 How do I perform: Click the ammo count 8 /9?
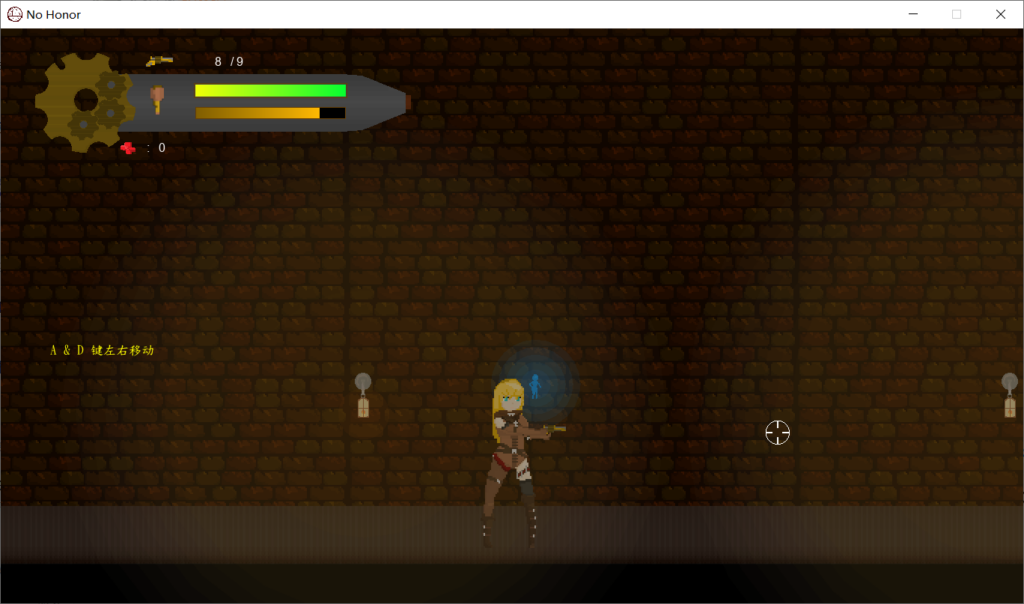[x=229, y=61]
